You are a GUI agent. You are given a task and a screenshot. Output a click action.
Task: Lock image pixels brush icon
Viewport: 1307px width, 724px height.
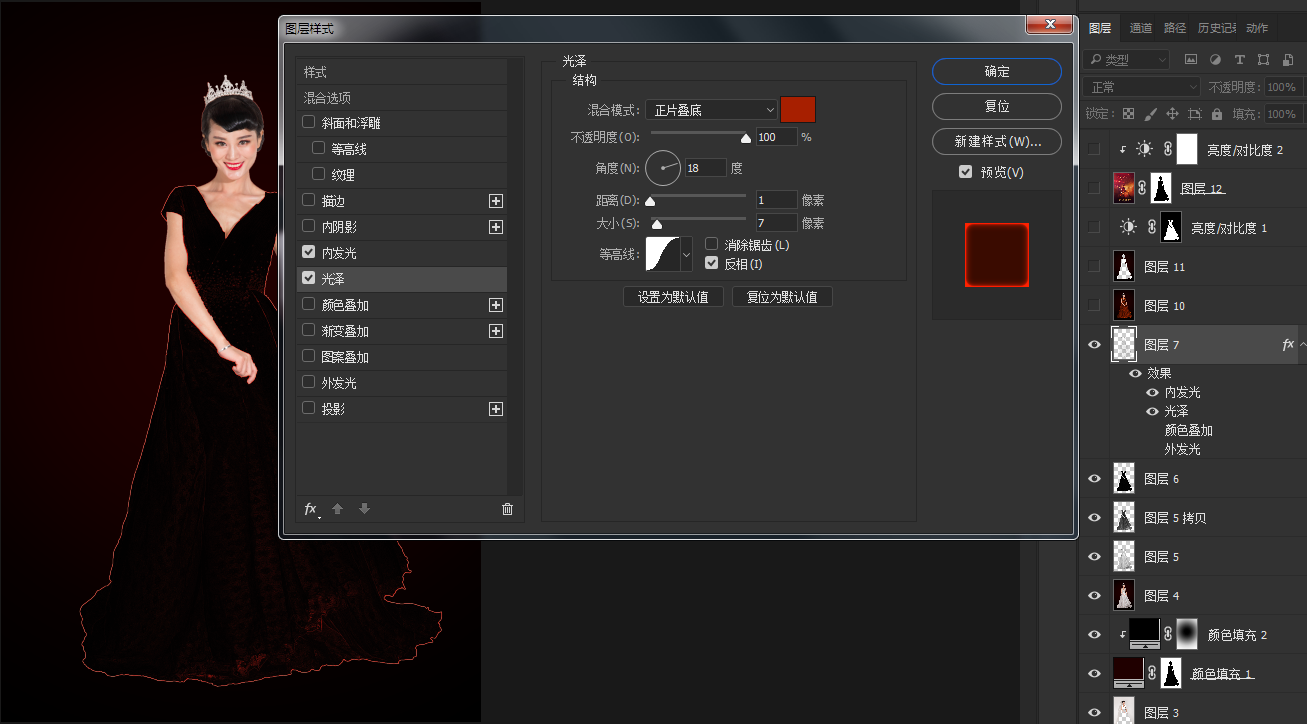click(1150, 114)
